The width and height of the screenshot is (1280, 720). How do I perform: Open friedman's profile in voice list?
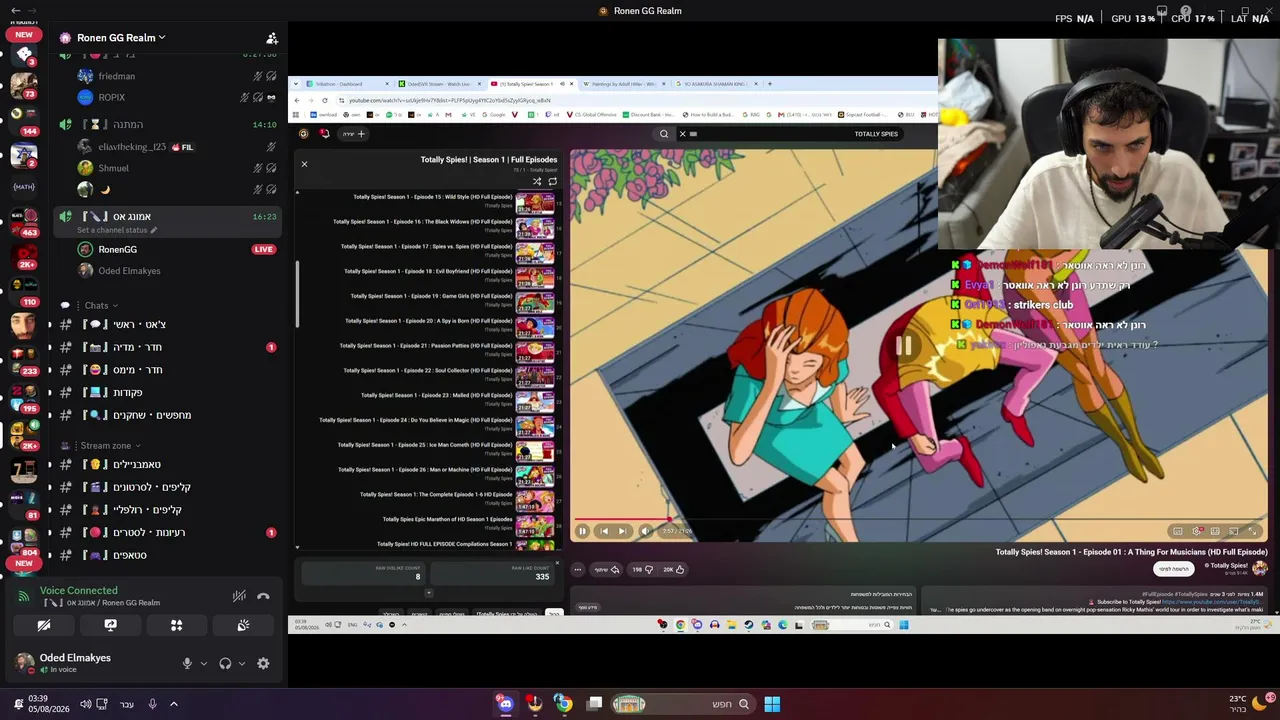click(168, 76)
